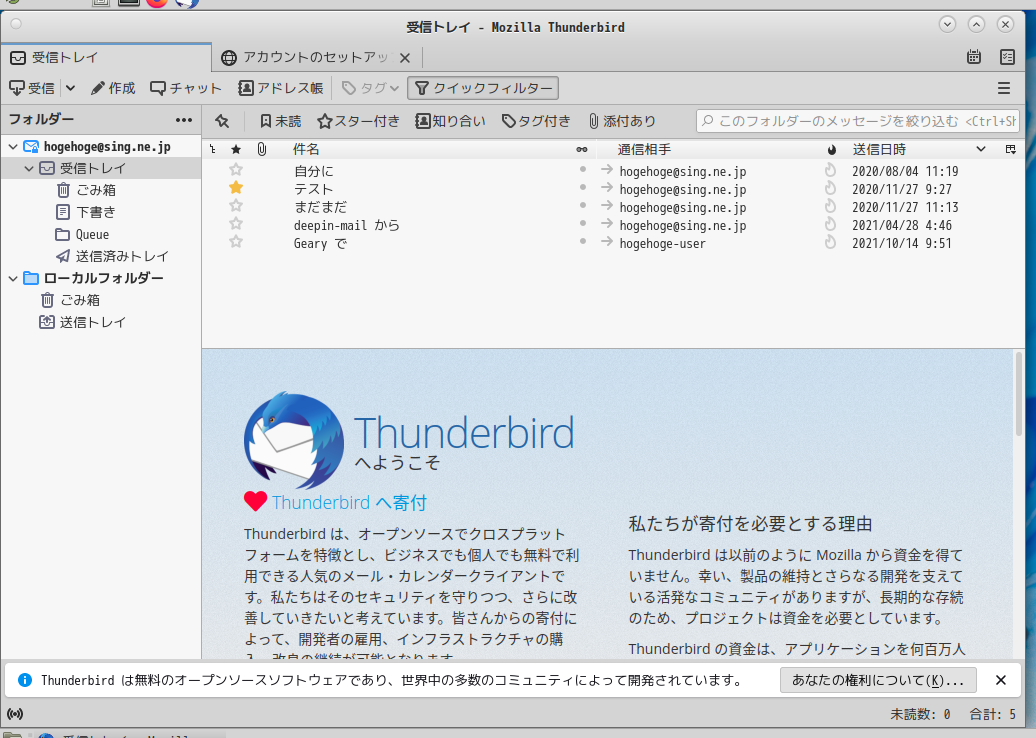The height and width of the screenshot is (738, 1036).
Task: Open the message titled テスト
Action: 313,189
